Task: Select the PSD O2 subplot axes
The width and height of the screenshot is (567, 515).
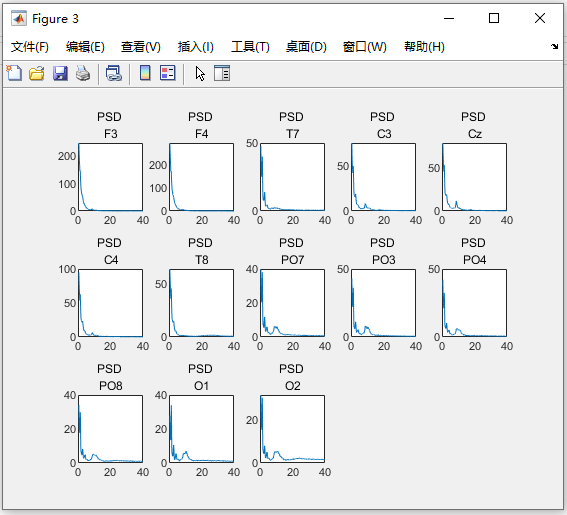Action: 293,429
